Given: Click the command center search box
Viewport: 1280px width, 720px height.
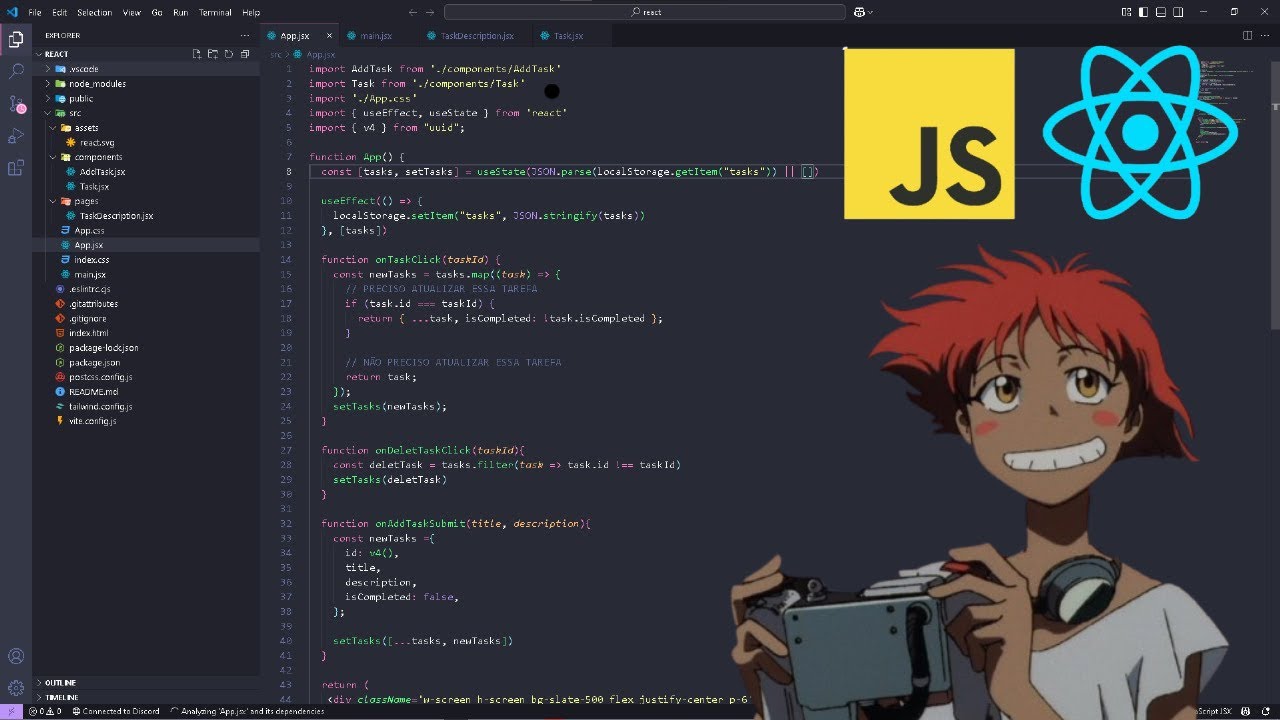Looking at the screenshot, I should coord(646,12).
